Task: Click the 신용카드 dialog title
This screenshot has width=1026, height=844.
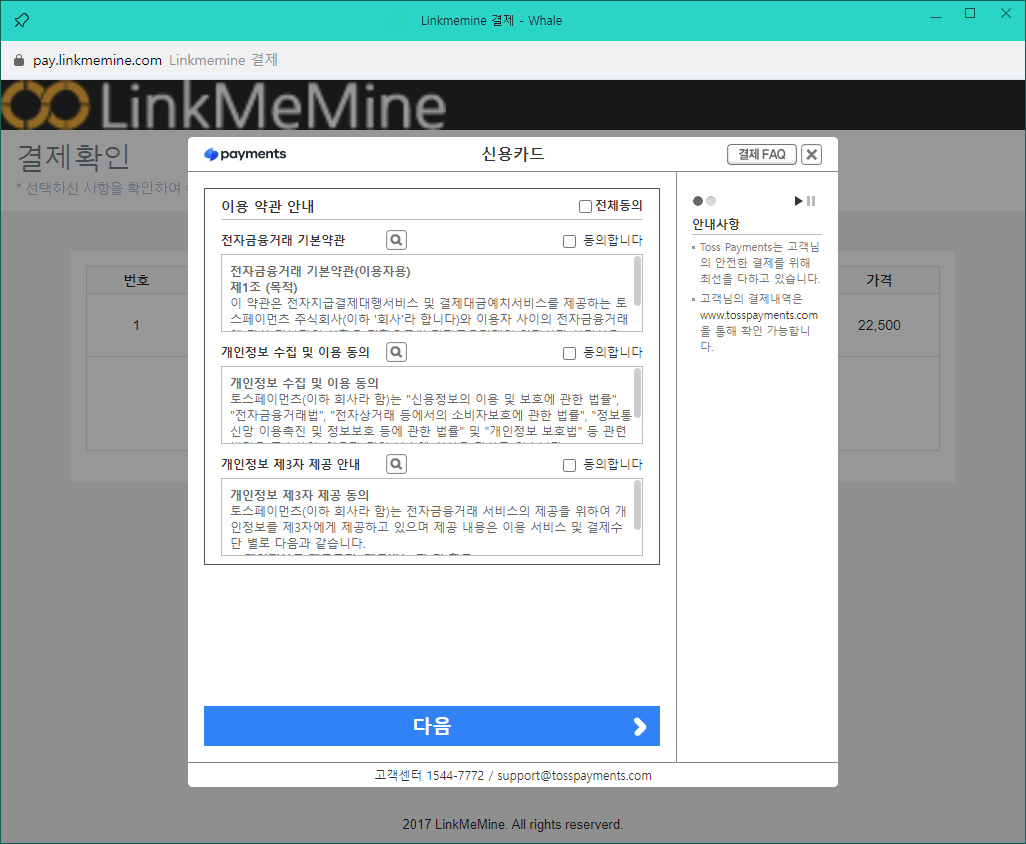Action: (x=513, y=154)
